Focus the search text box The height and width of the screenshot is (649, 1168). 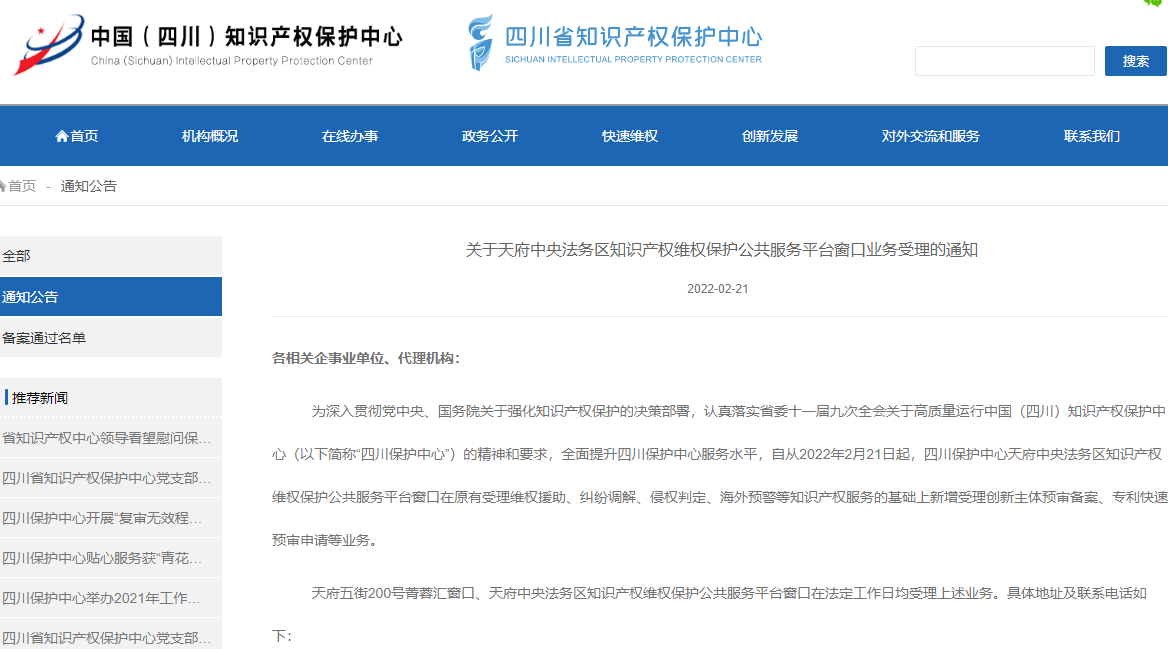point(1004,61)
